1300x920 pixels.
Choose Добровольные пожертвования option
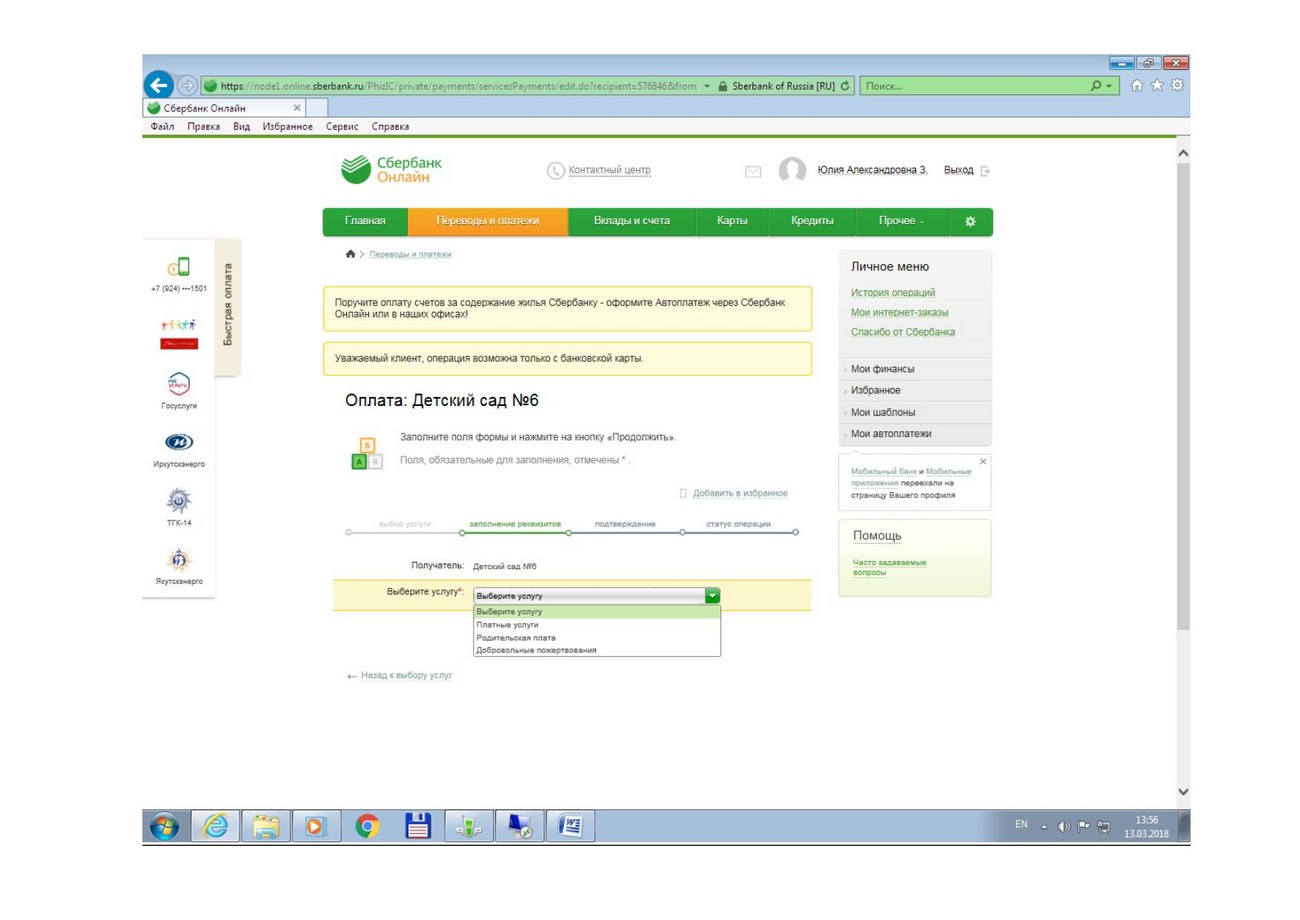(x=597, y=650)
